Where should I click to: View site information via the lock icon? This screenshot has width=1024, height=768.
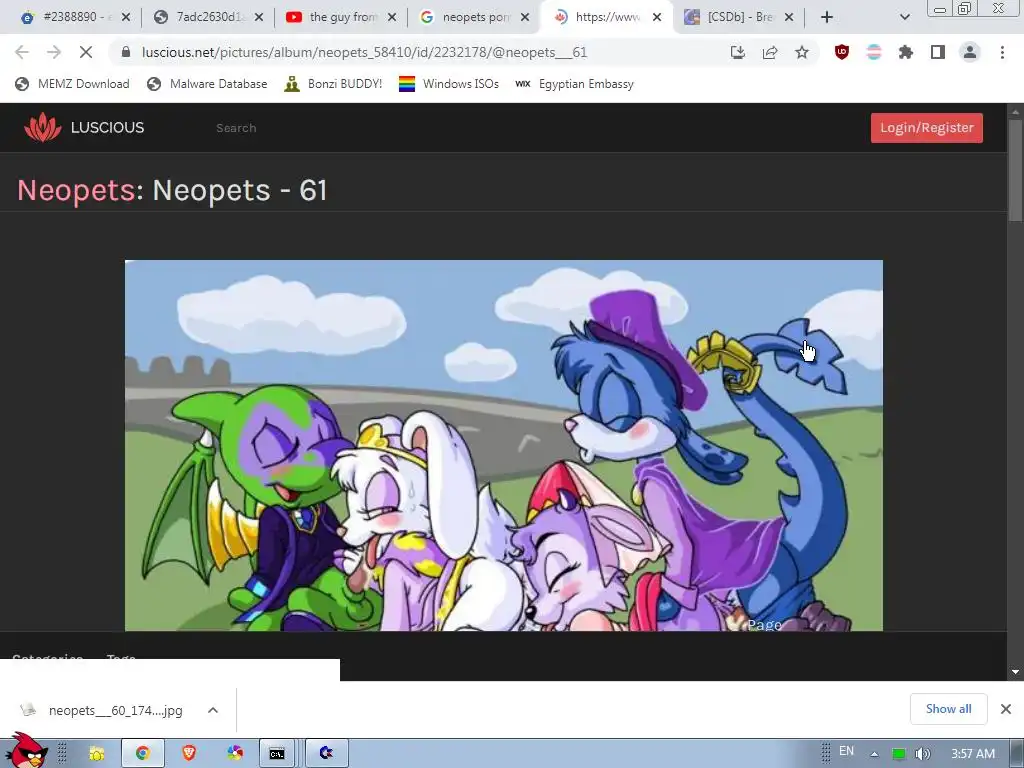point(126,52)
